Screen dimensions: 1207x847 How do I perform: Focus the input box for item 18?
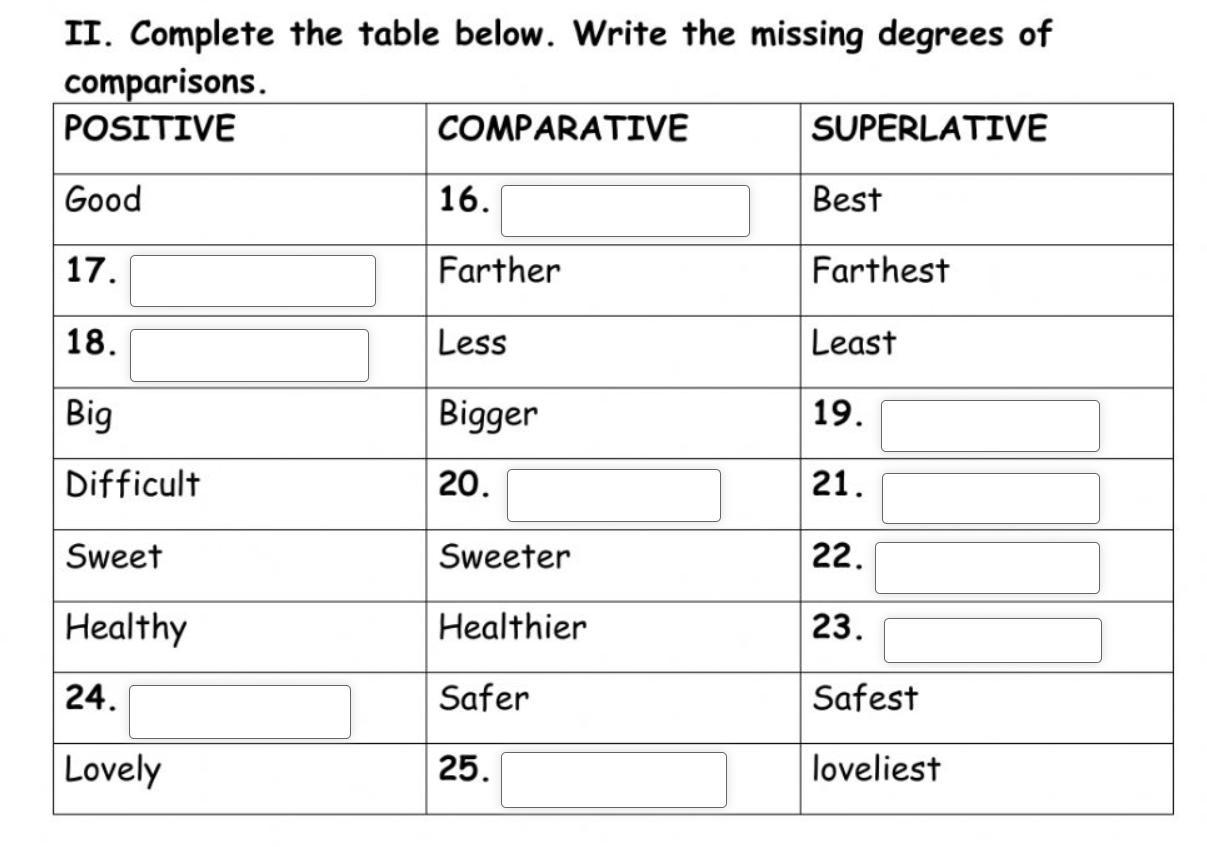pos(249,355)
